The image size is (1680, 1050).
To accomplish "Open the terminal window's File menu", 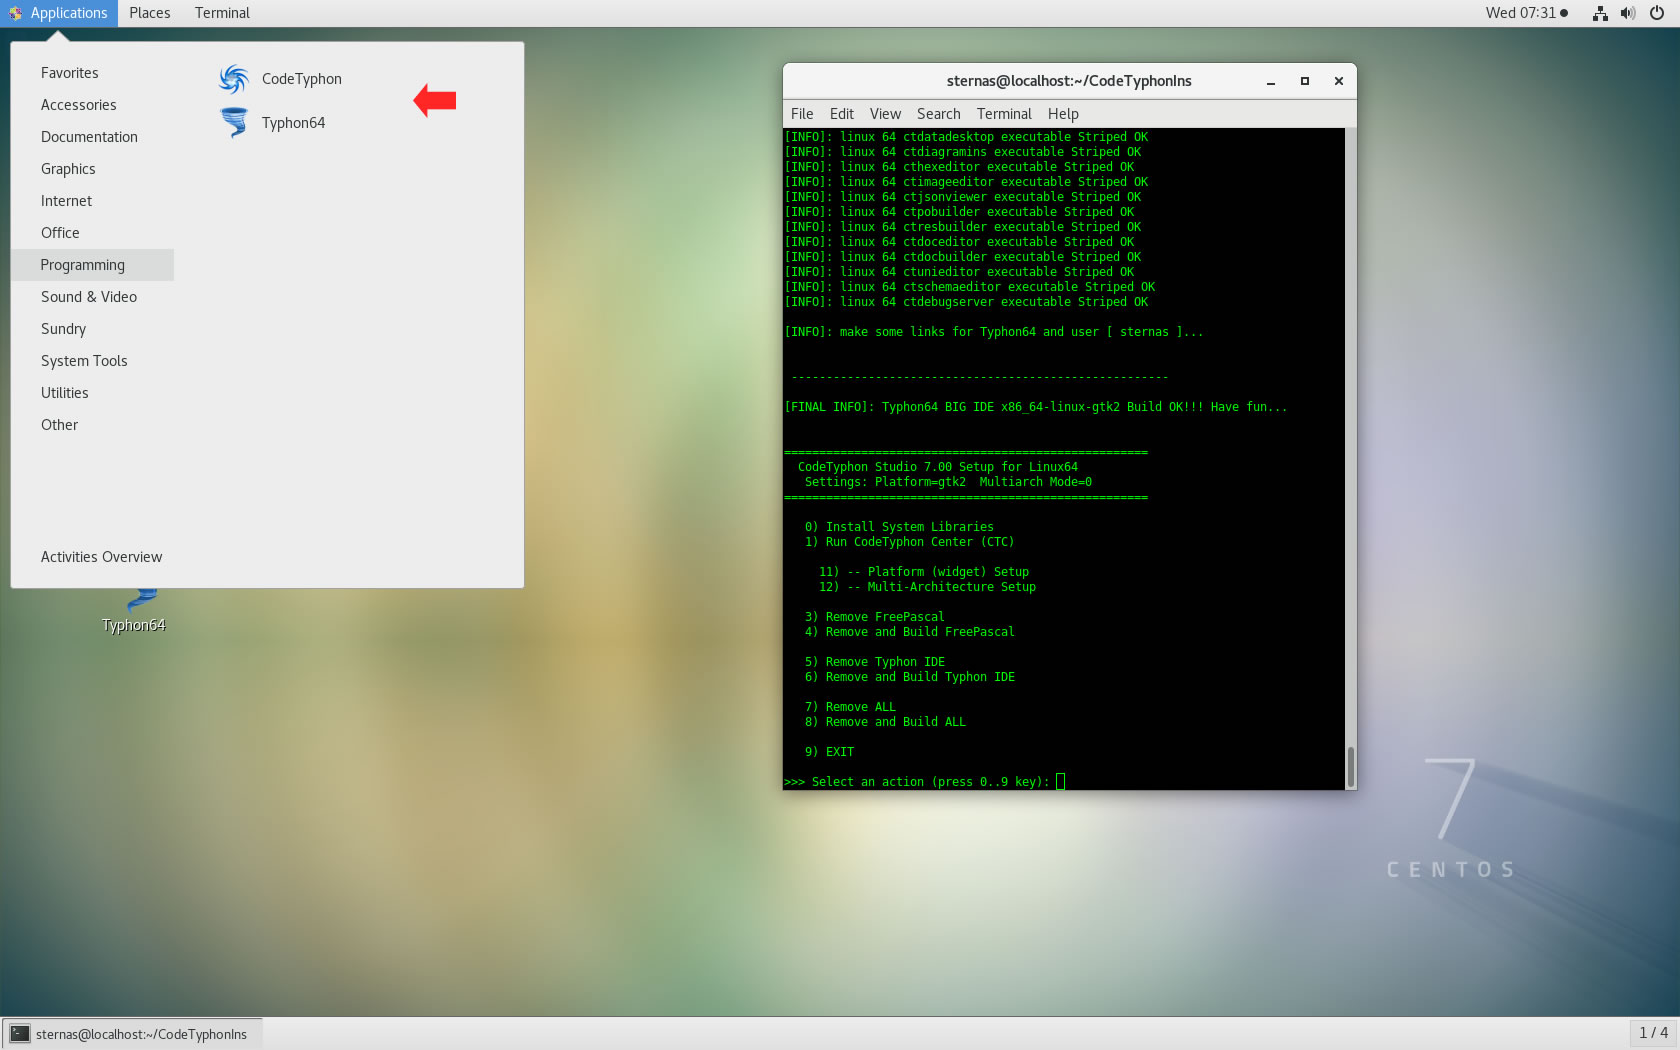I will (802, 114).
